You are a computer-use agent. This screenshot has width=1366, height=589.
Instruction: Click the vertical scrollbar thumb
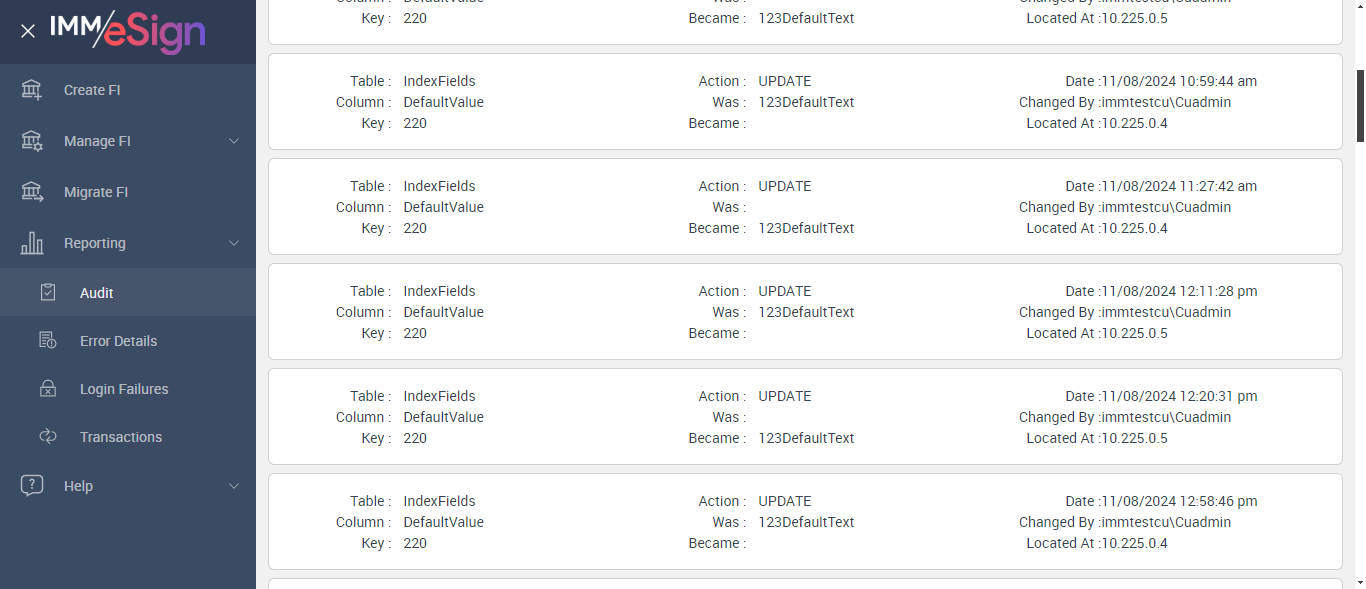(1360, 106)
